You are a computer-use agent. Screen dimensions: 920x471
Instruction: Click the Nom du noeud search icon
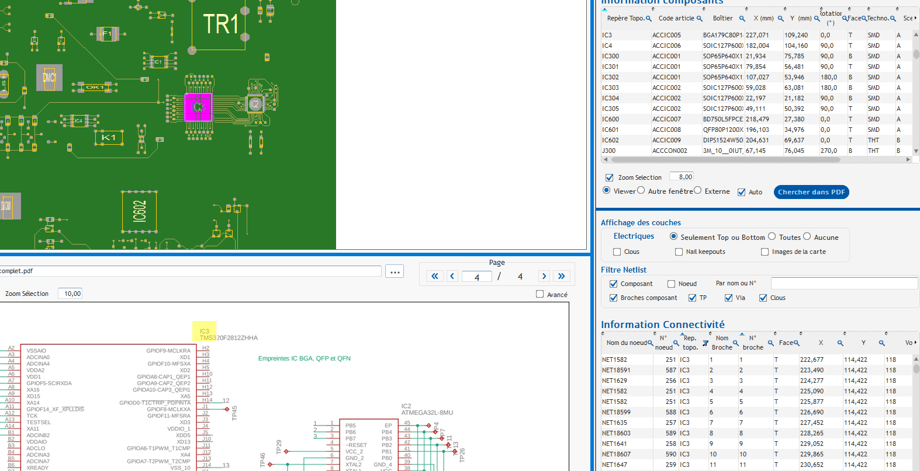point(650,343)
